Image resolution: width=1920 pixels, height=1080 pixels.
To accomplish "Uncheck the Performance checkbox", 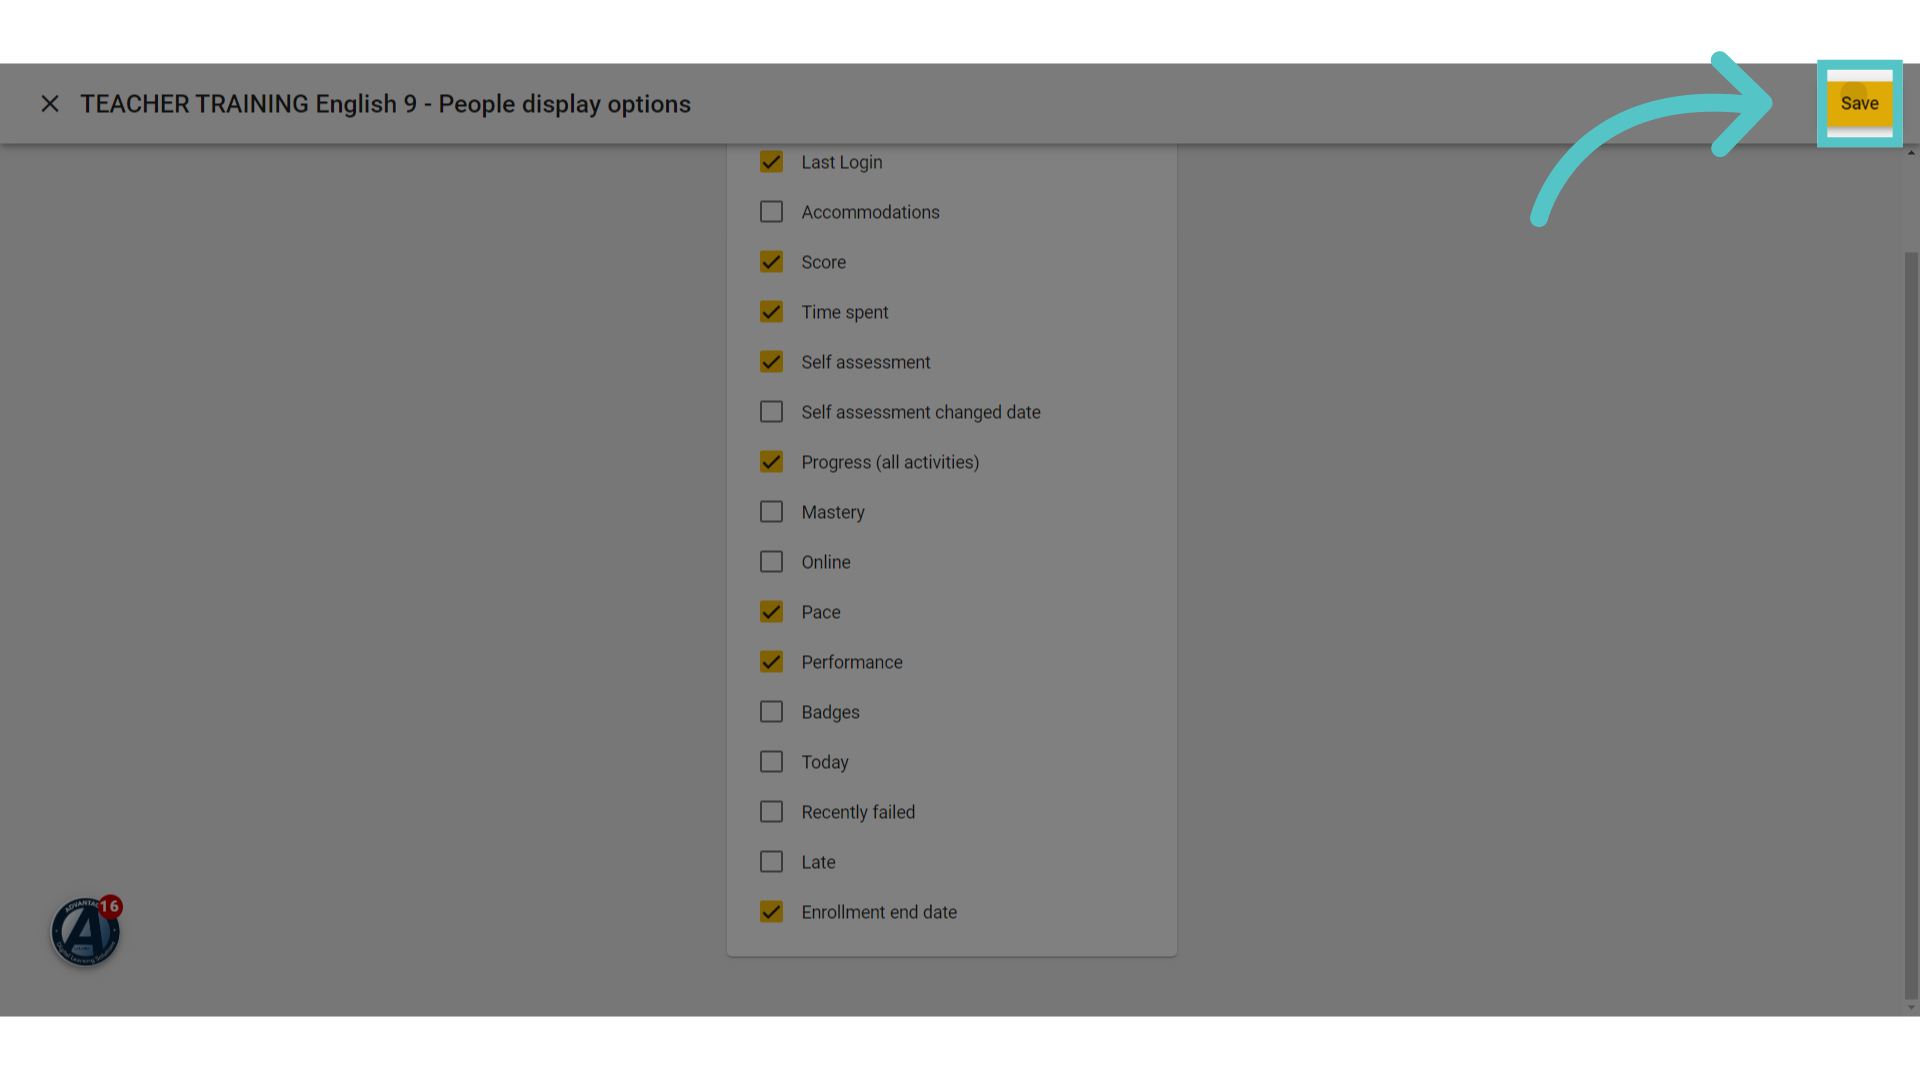I will tap(771, 662).
